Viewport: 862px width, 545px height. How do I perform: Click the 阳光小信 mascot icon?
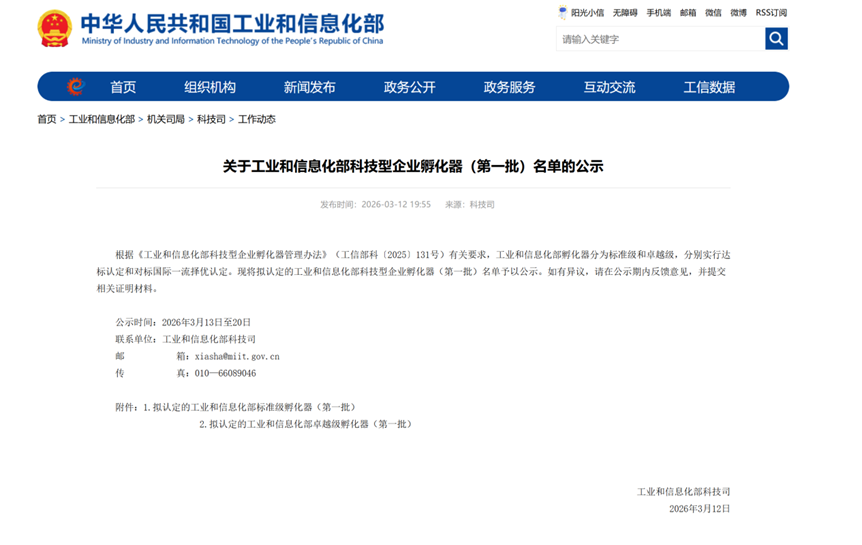563,13
